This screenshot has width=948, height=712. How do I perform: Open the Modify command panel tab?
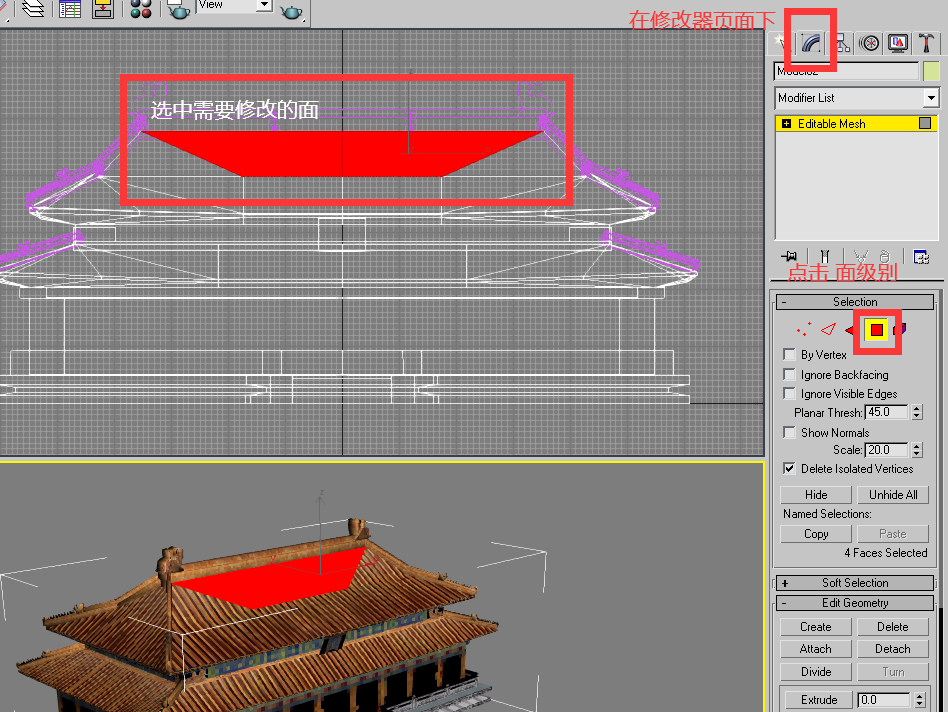810,43
